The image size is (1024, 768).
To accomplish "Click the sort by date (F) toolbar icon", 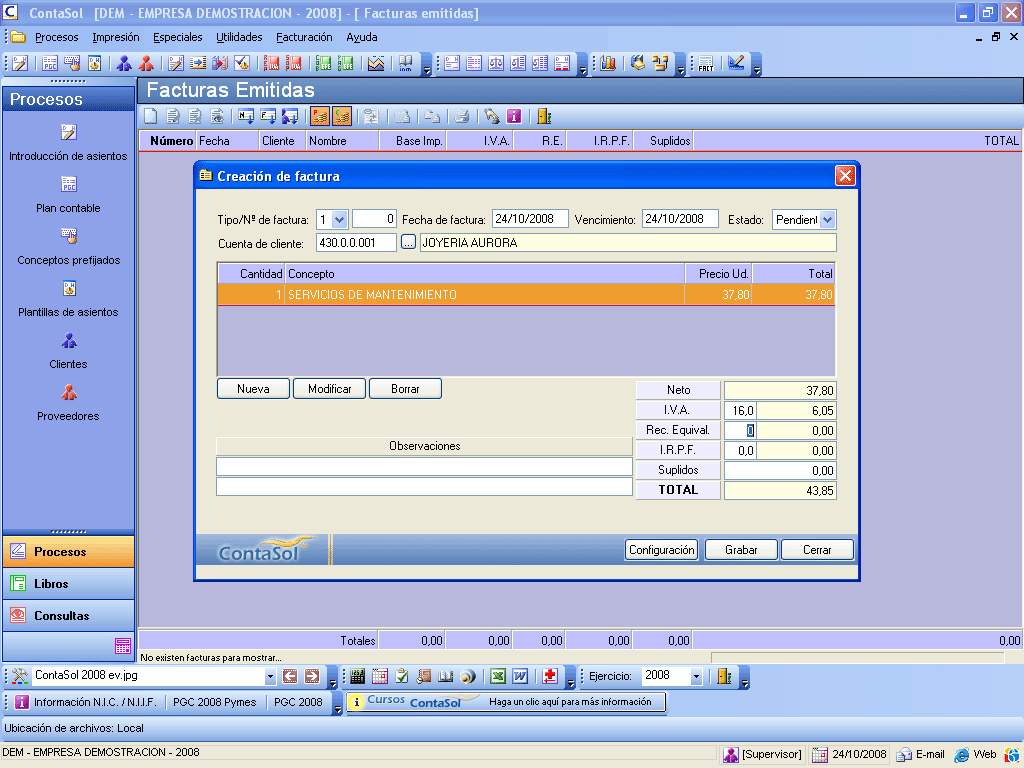I will point(268,116).
